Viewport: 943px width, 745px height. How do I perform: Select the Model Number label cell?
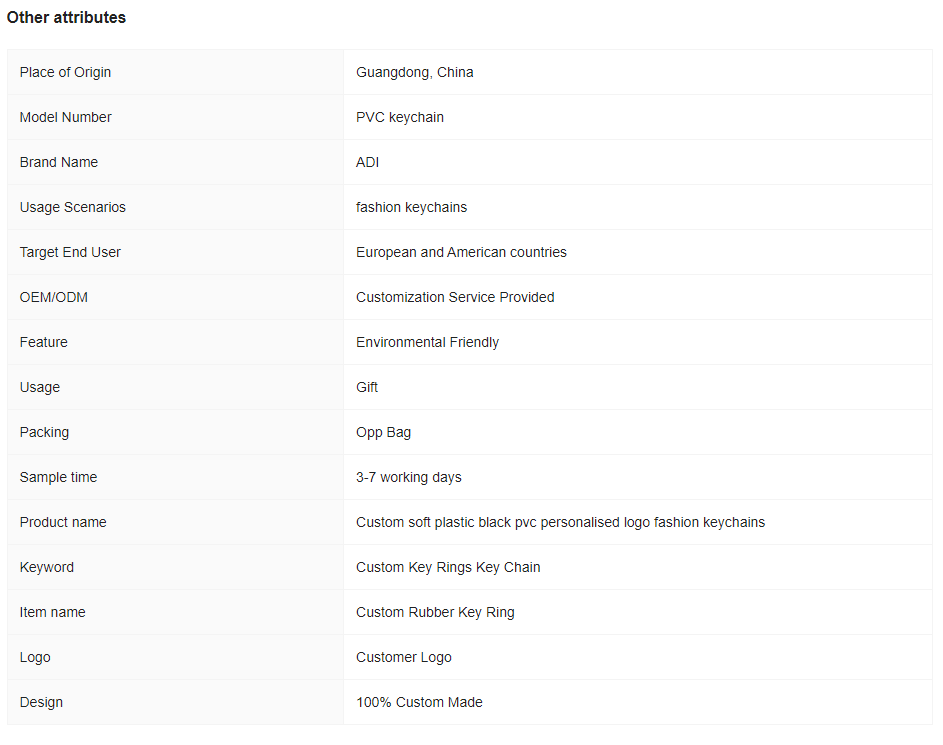coord(175,117)
